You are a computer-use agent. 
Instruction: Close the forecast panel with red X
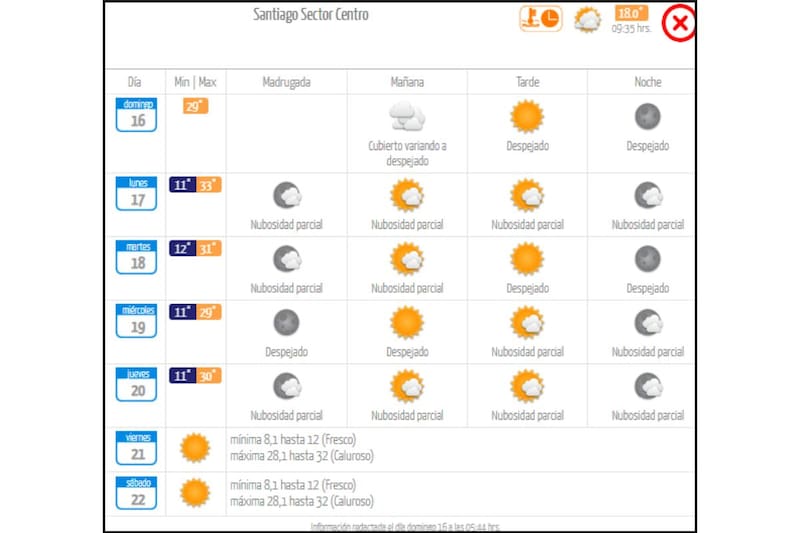tap(679, 24)
